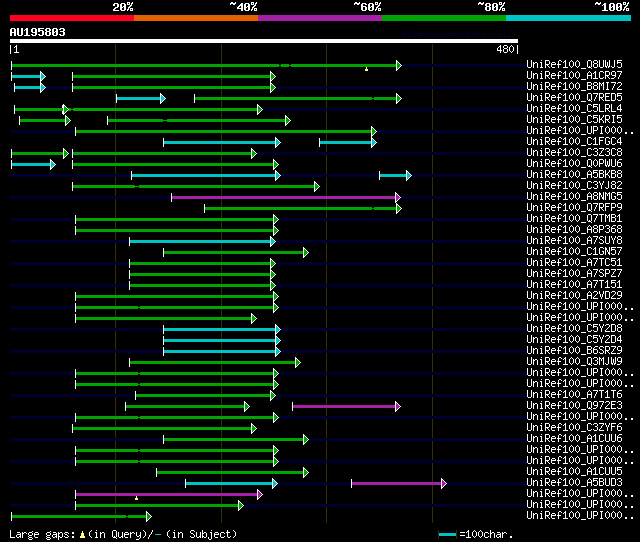Click the UniRef100_C5Y2D8 label
Screen dimensions: 640x542
point(574,329)
